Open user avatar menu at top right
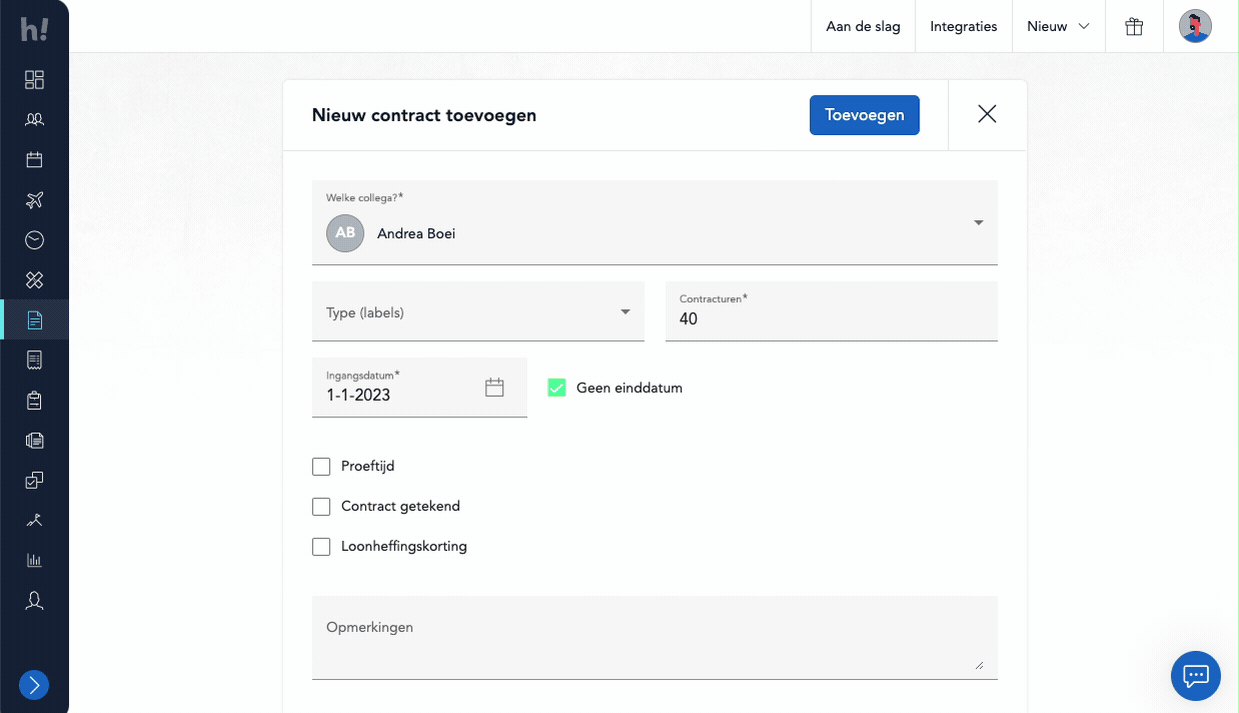This screenshot has width=1239, height=713. point(1195,26)
